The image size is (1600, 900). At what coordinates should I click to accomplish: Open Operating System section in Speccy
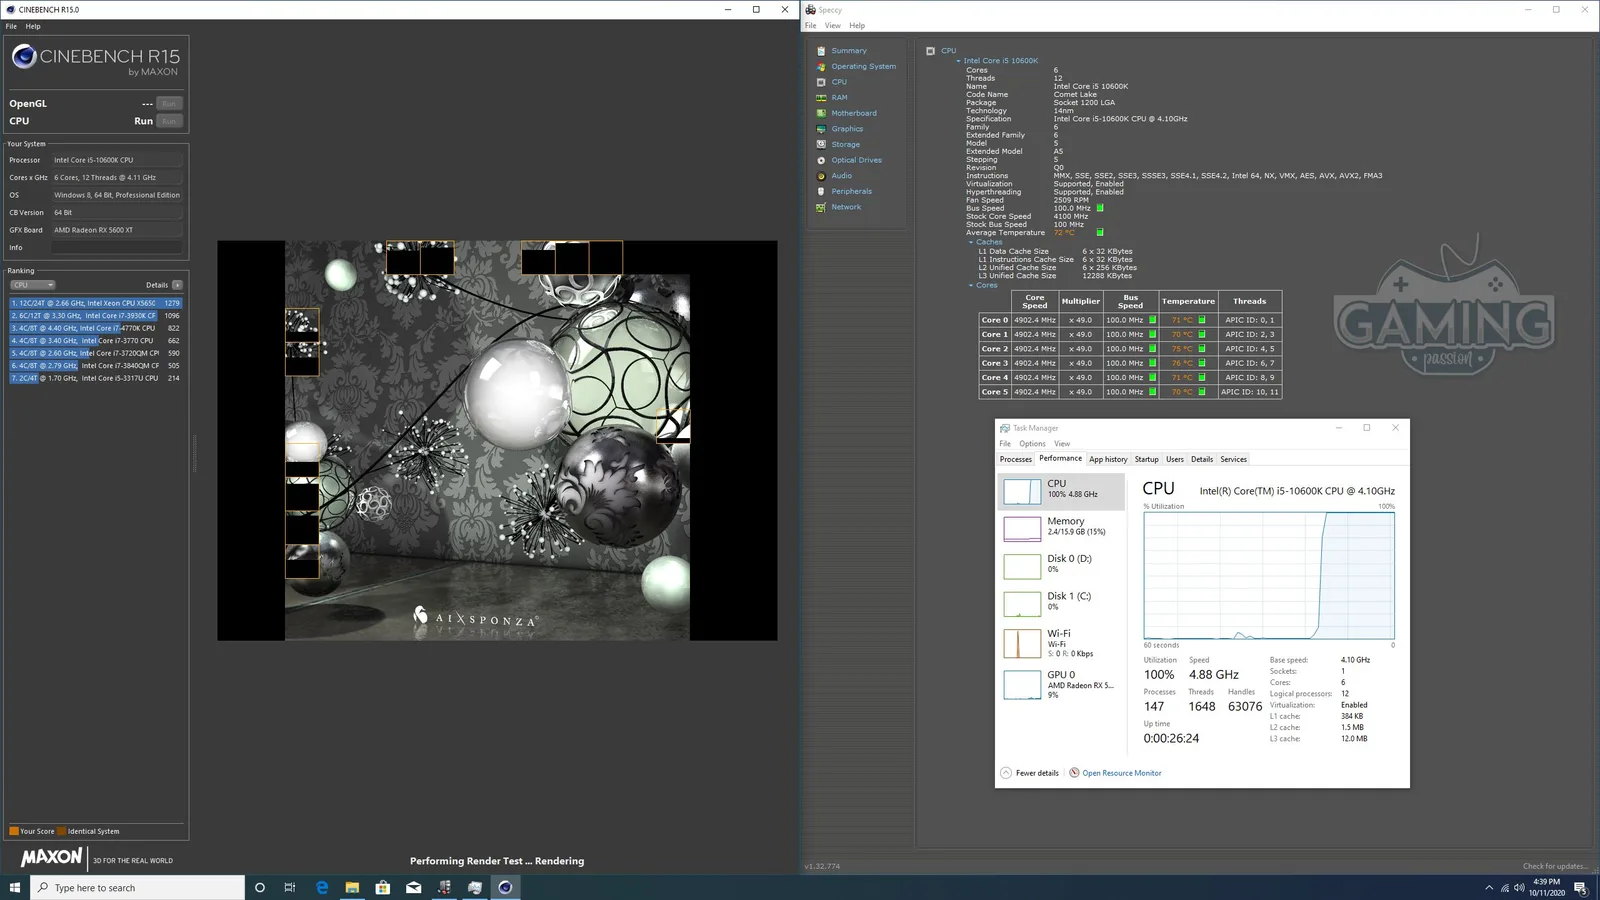863,67
